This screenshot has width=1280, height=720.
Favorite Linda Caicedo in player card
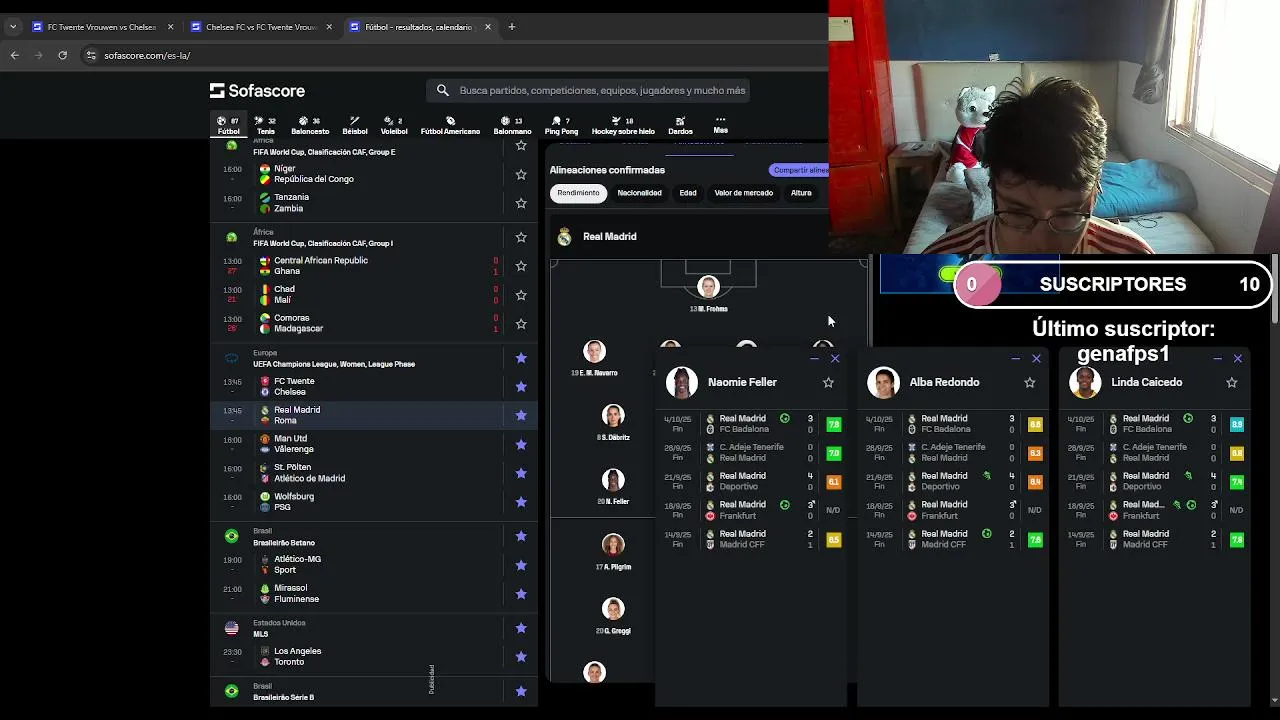pyautogui.click(x=1232, y=382)
